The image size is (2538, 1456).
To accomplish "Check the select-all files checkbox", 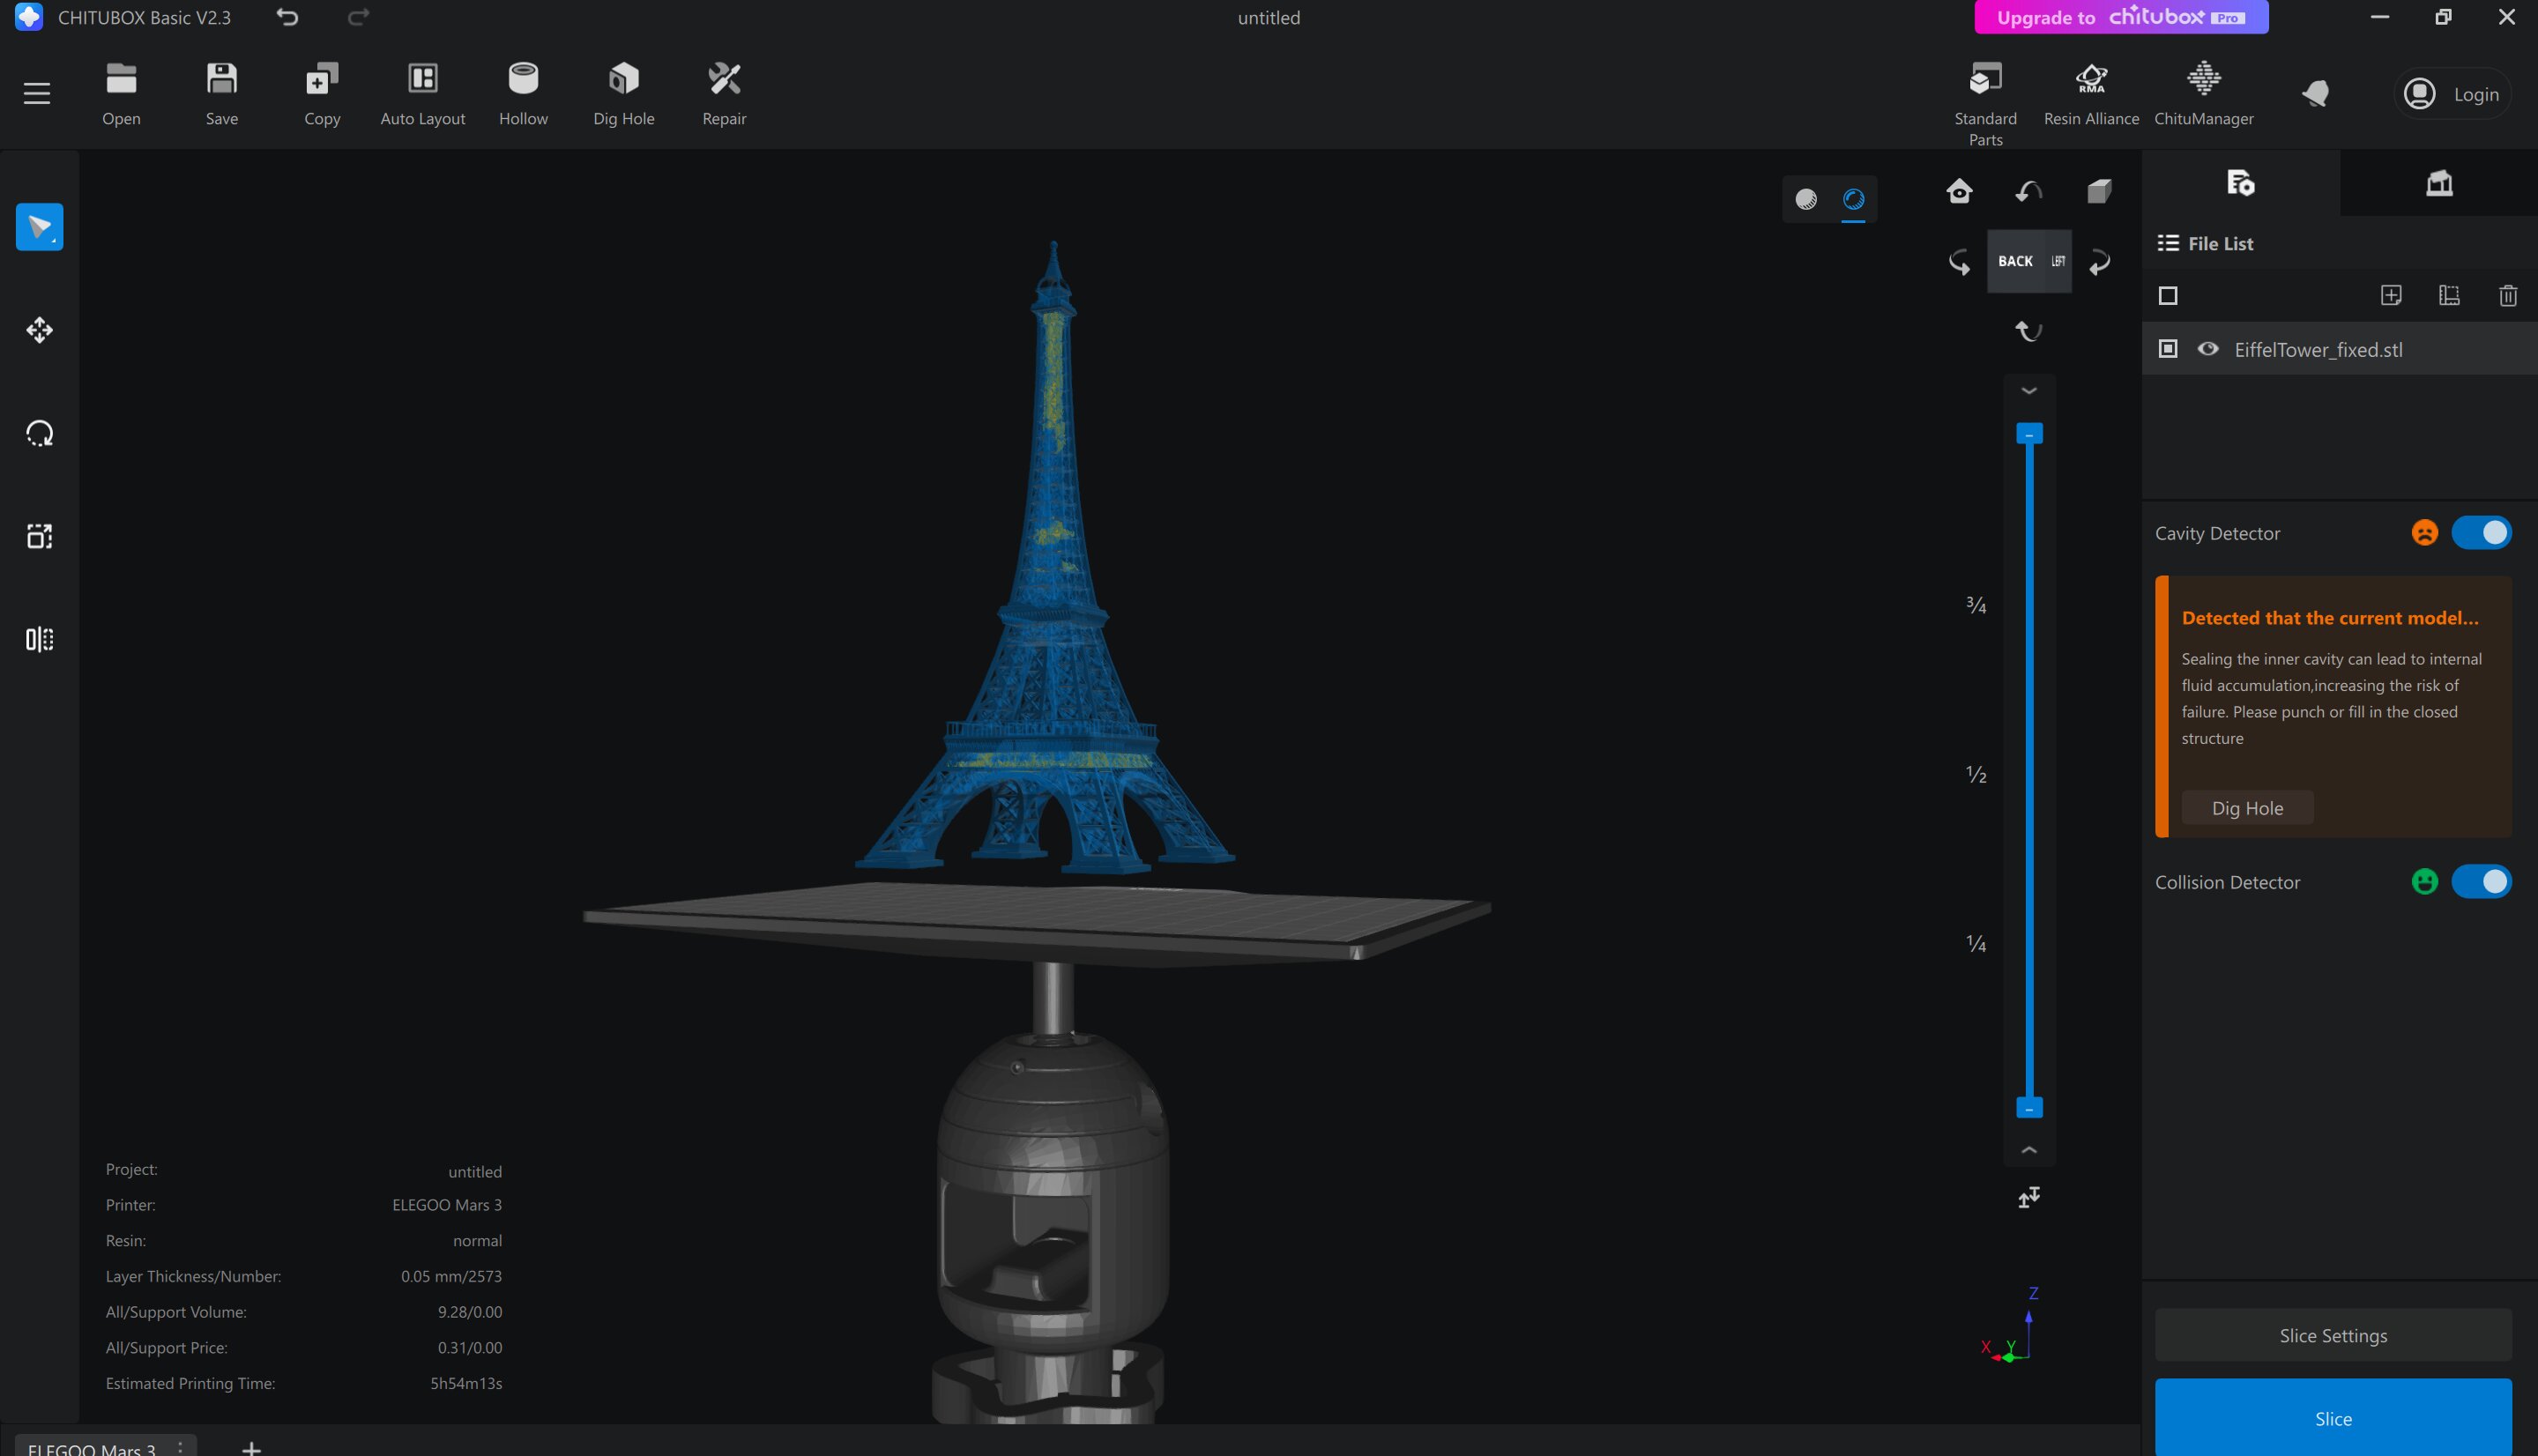I will [x=2167, y=295].
